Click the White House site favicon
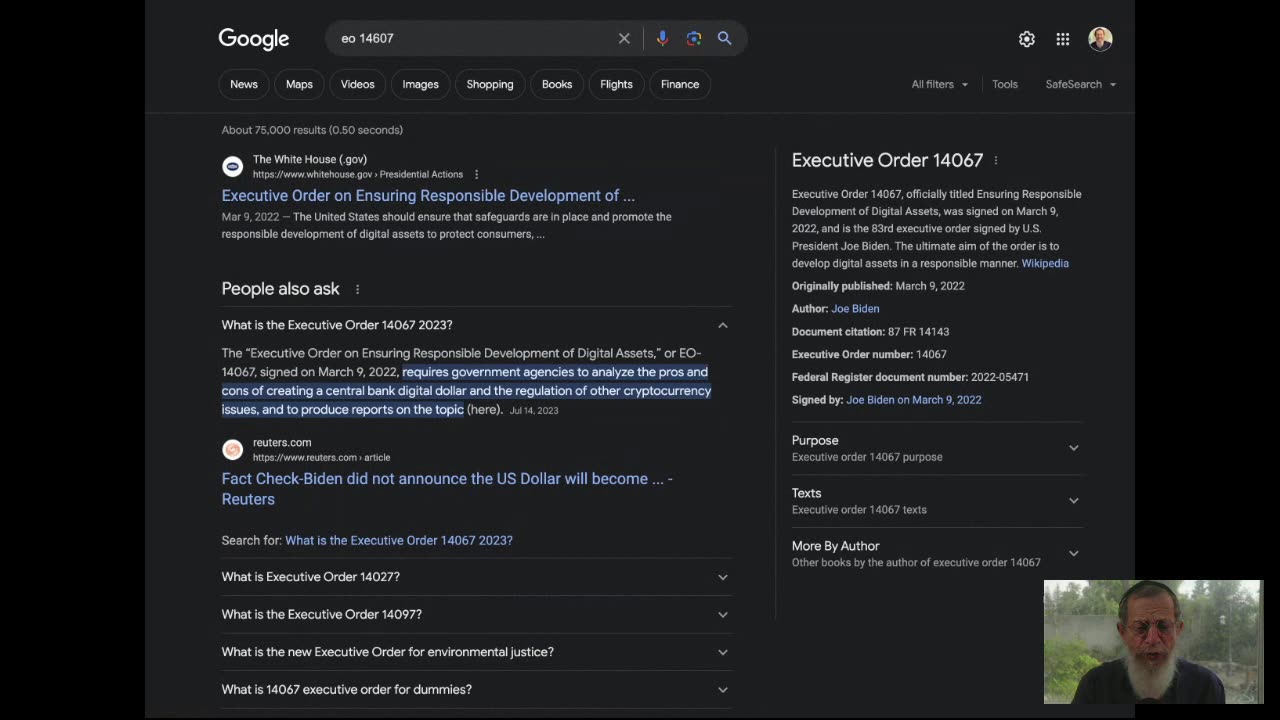 pyautogui.click(x=232, y=166)
